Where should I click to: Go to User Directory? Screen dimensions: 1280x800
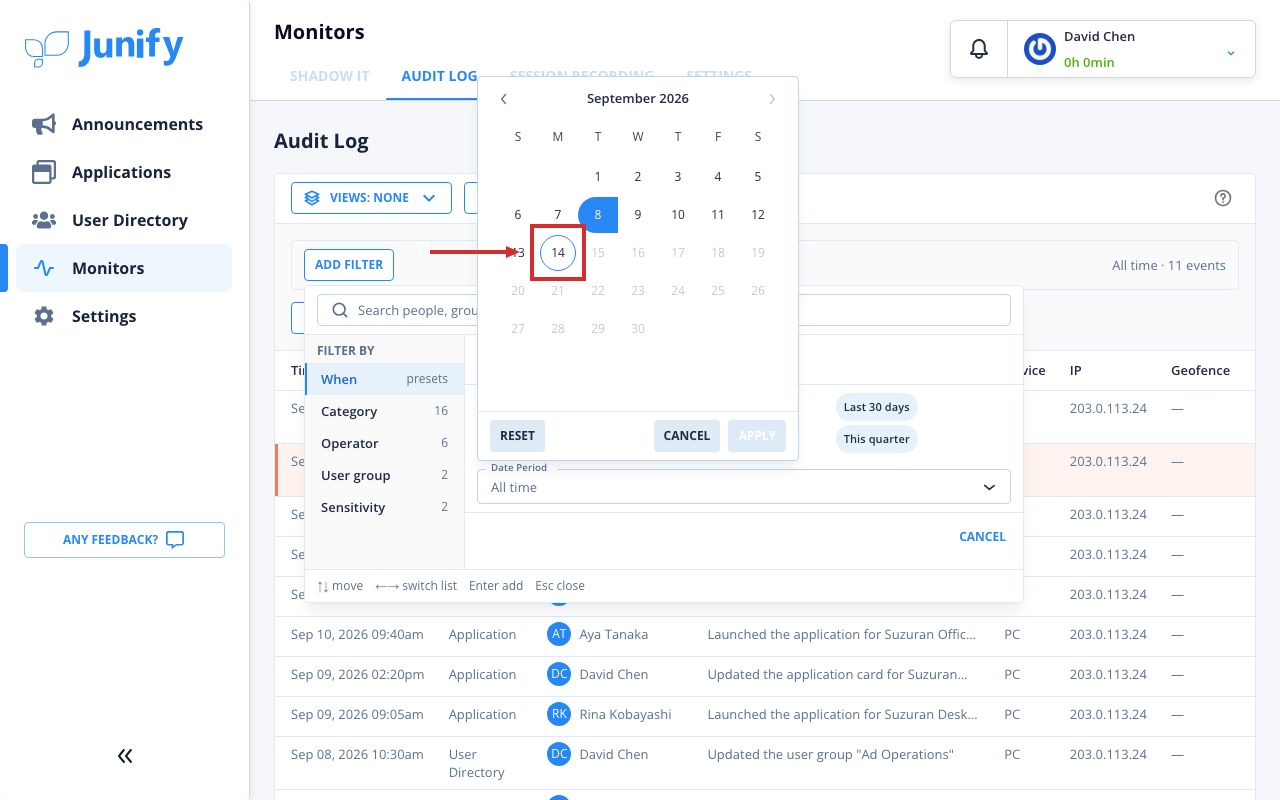pyautogui.click(x=124, y=220)
